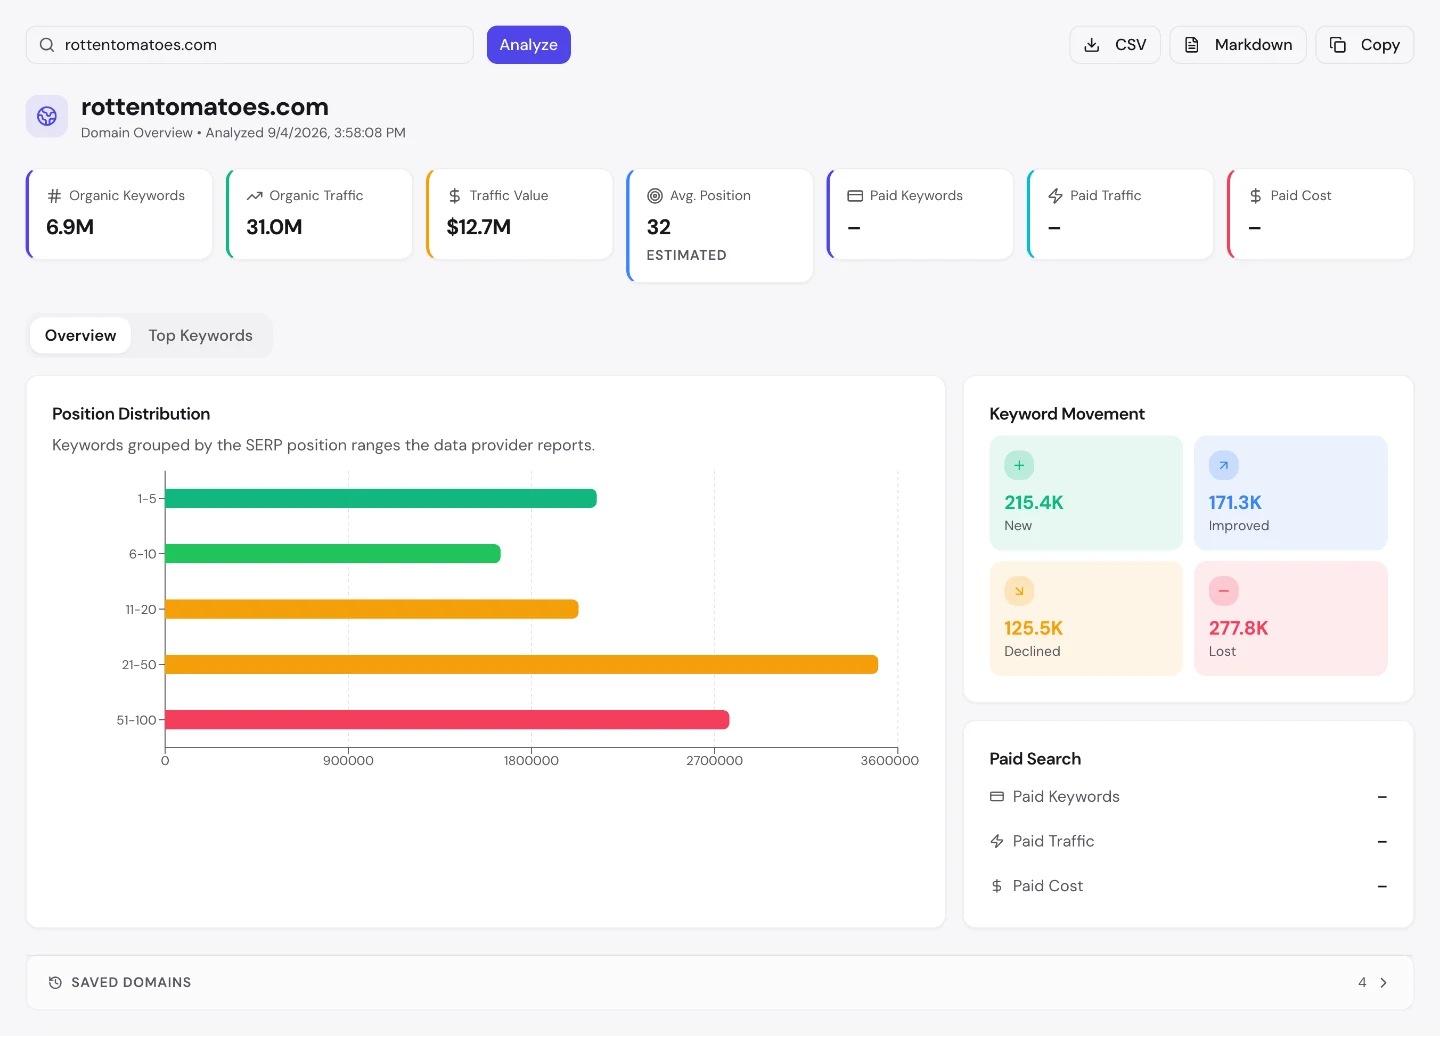This screenshot has height=1037, width=1440.
Task: Click the Keyword Movement heading
Action: [x=1067, y=414]
